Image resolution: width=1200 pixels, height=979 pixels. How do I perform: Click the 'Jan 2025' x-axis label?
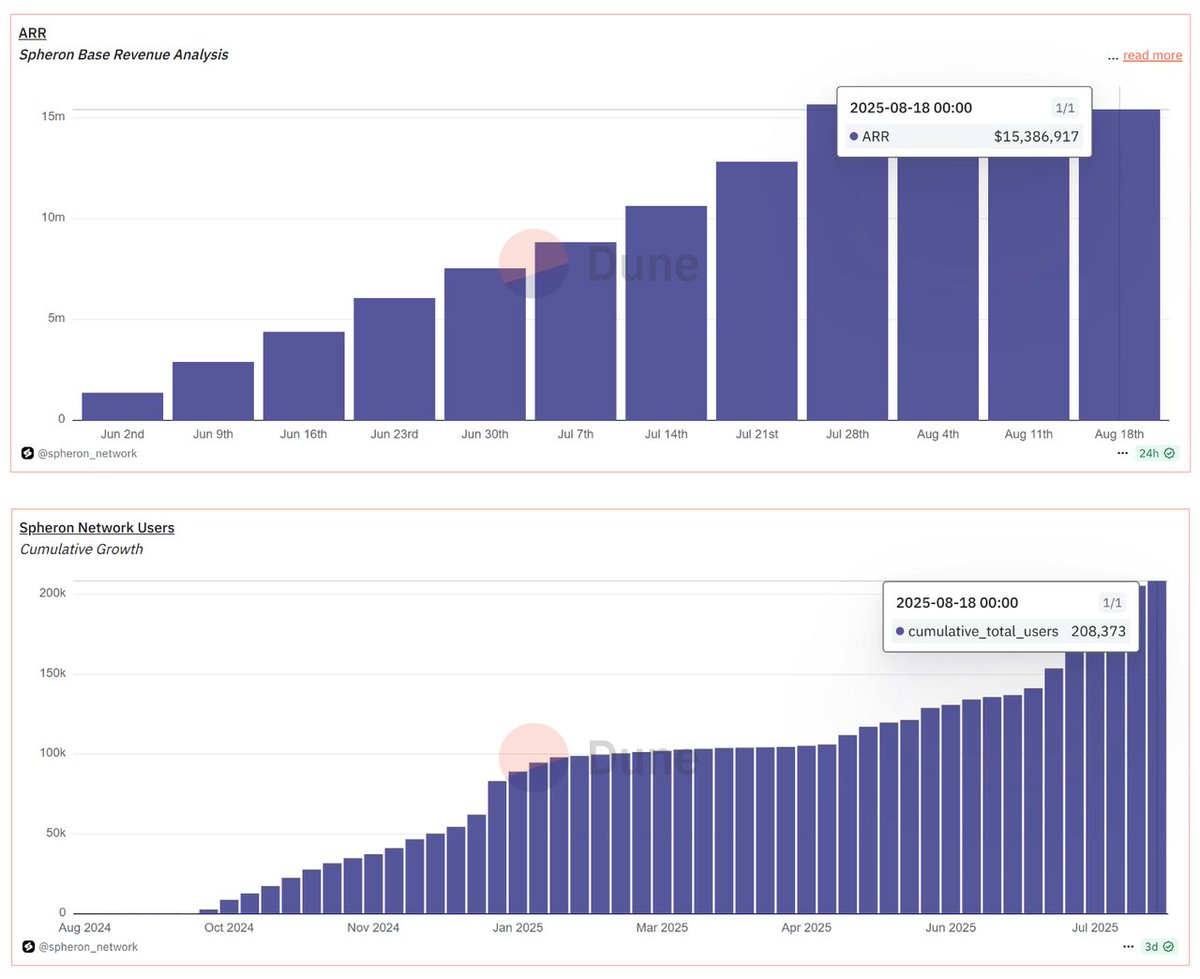[x=517, y=928]
